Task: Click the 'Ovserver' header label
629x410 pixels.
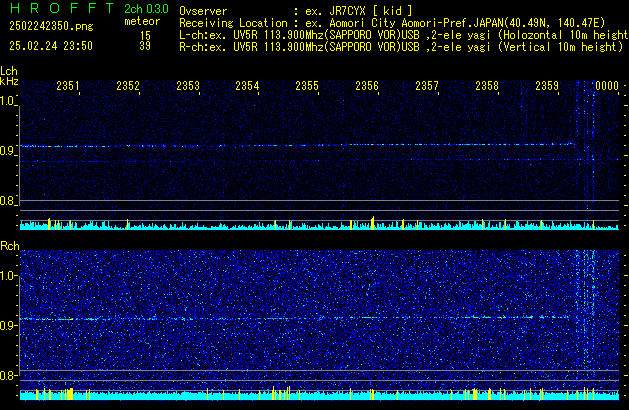Action: click(x=203, y=11)
